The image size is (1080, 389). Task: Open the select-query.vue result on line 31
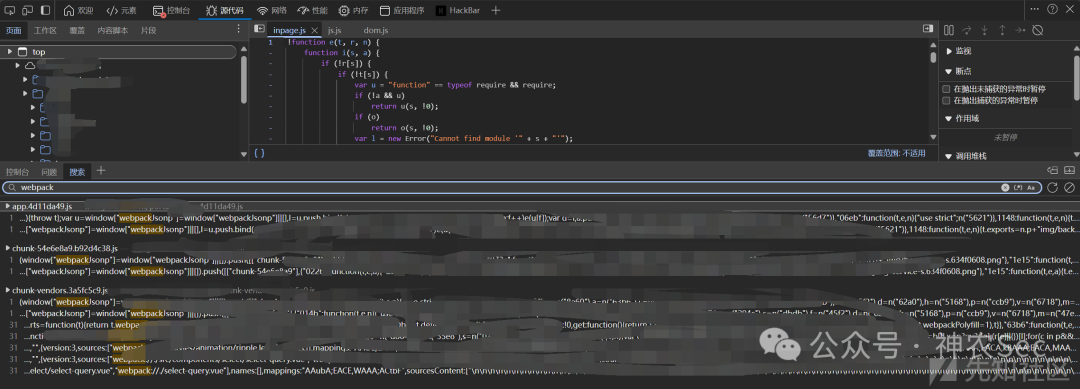(x=540, y=371)
